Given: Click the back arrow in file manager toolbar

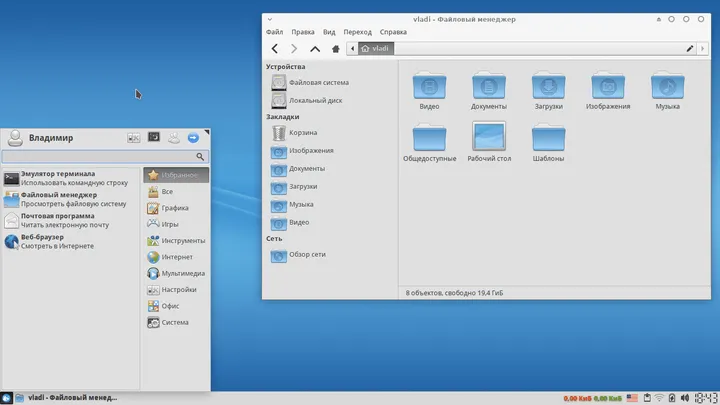Looking at the screenshot, I should (x=275, y=48).
